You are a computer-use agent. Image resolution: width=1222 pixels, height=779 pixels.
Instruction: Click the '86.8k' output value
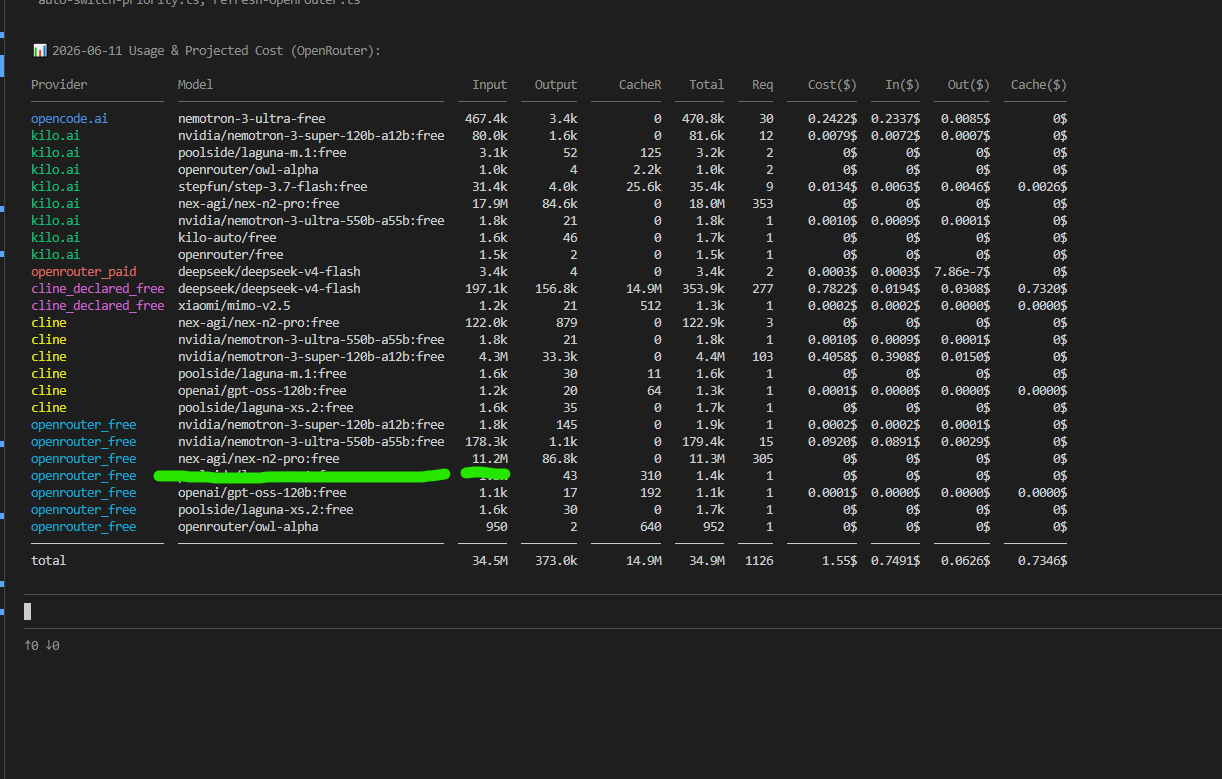560,459
